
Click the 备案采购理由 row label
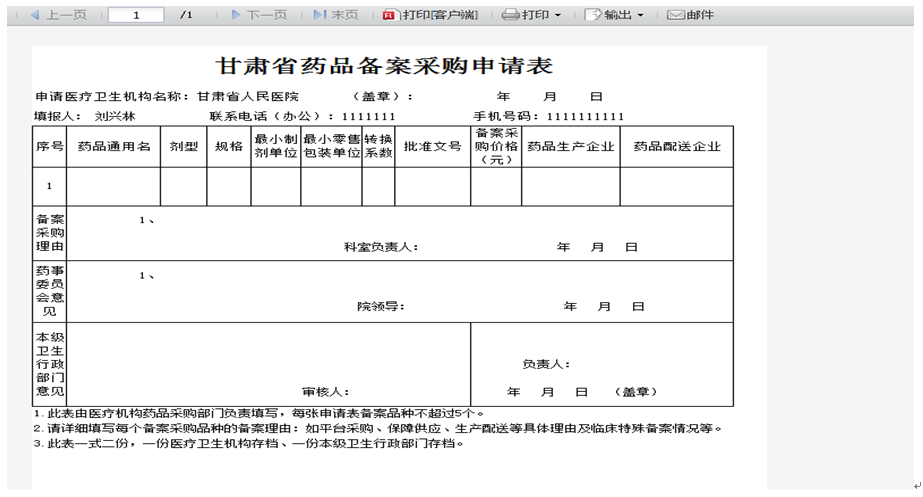[x=49, y=233]
